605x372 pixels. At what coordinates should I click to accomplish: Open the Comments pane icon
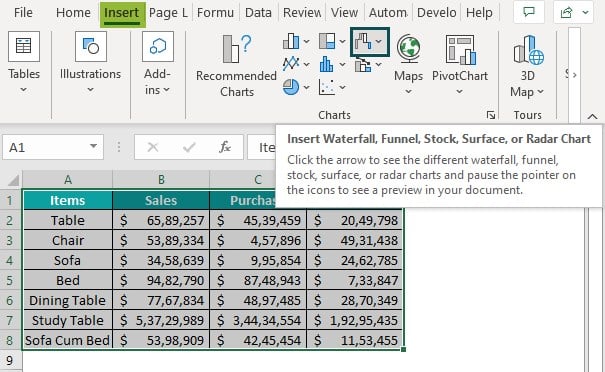[x=529, y=12]
